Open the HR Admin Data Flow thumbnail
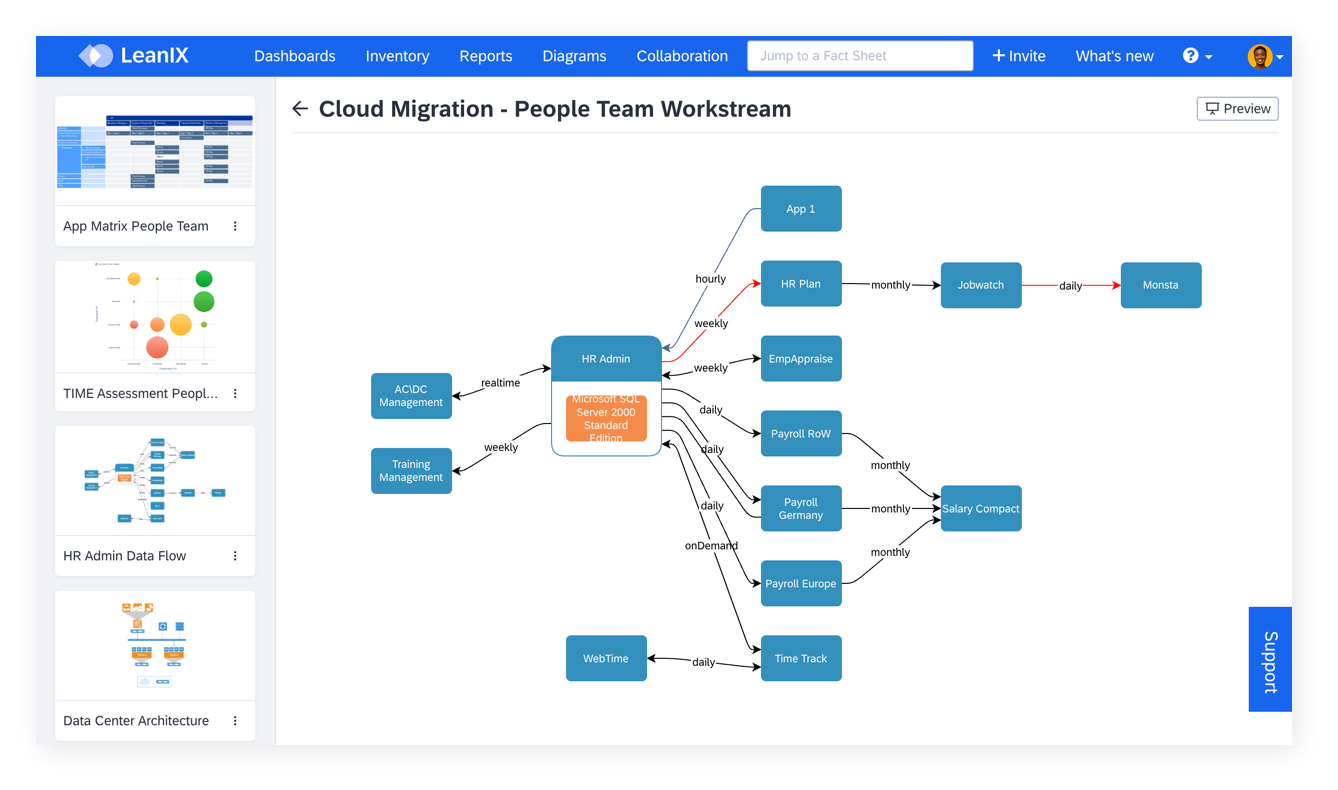Viewport: 1338px width, 790px height. click(x=155, y=481)
